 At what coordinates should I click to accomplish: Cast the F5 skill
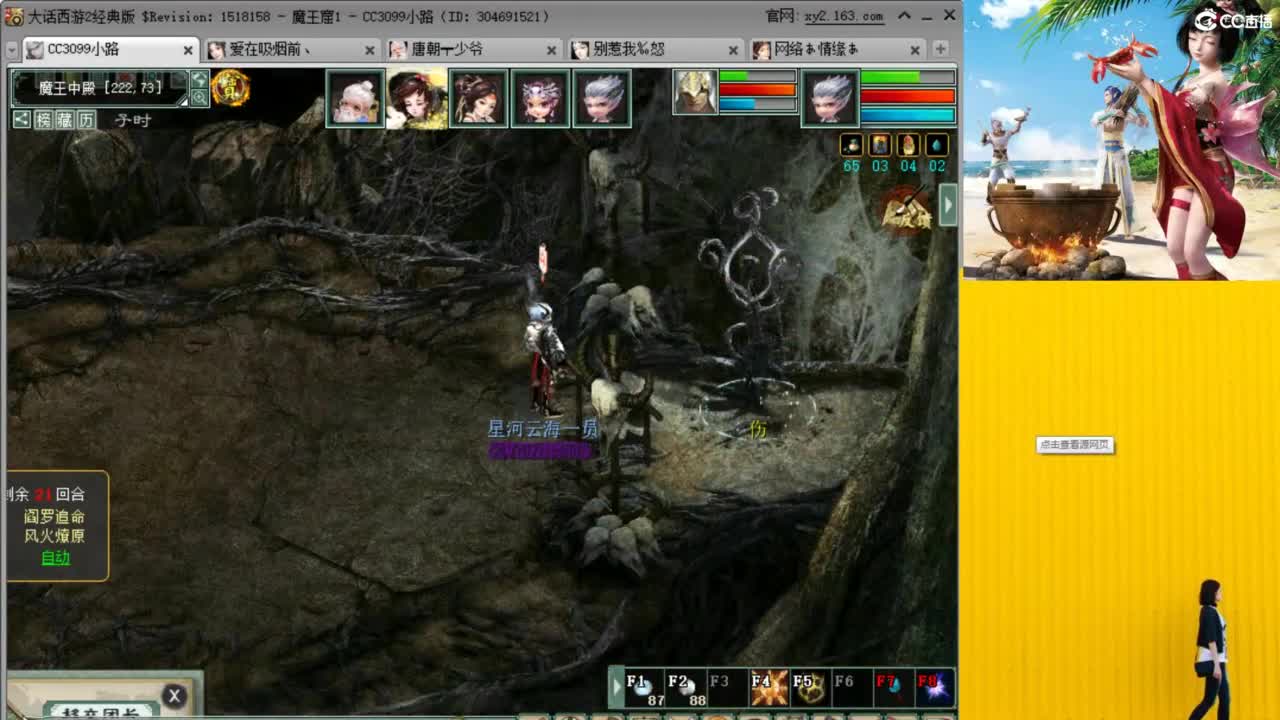click(x=809, y=688)
